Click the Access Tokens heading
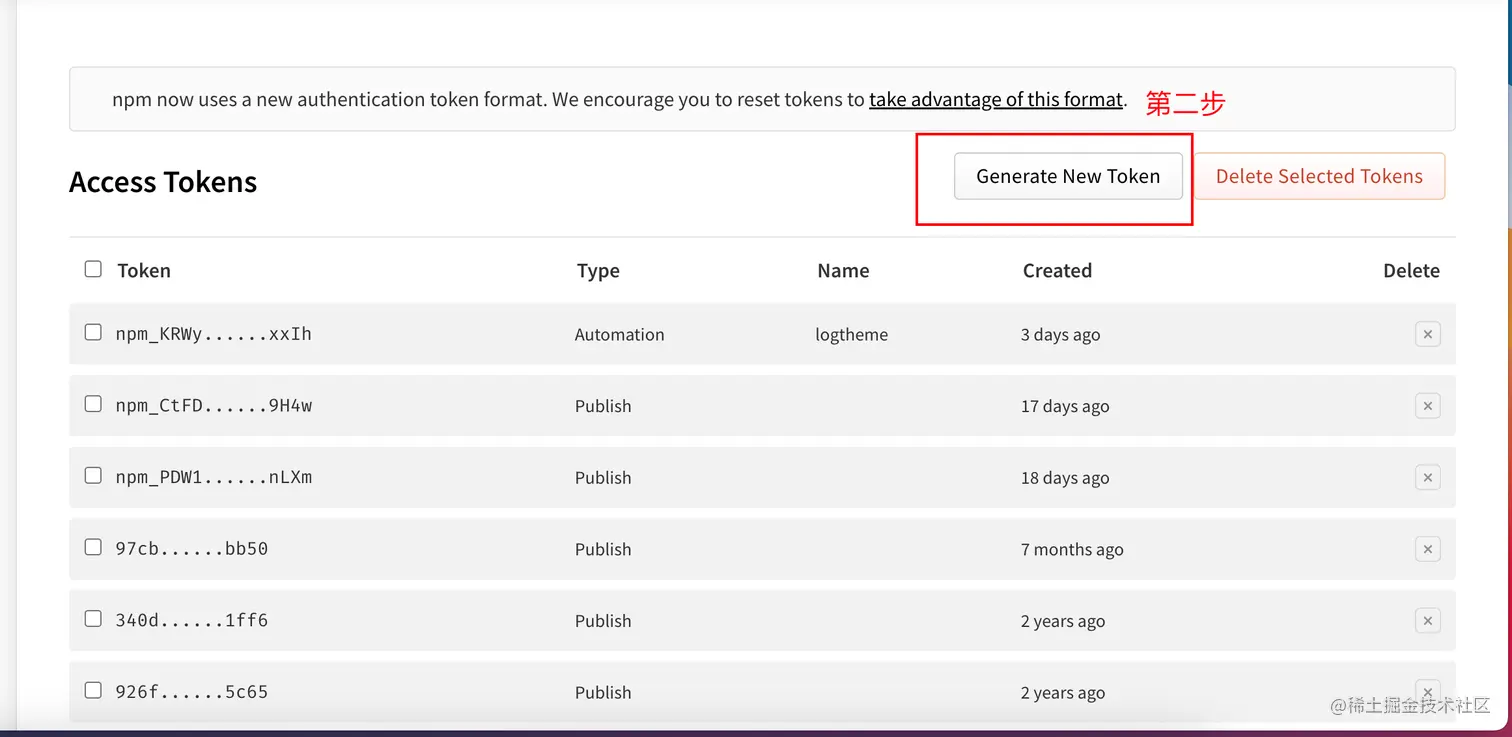The image size is (1512, 737). tap(163, 182)
